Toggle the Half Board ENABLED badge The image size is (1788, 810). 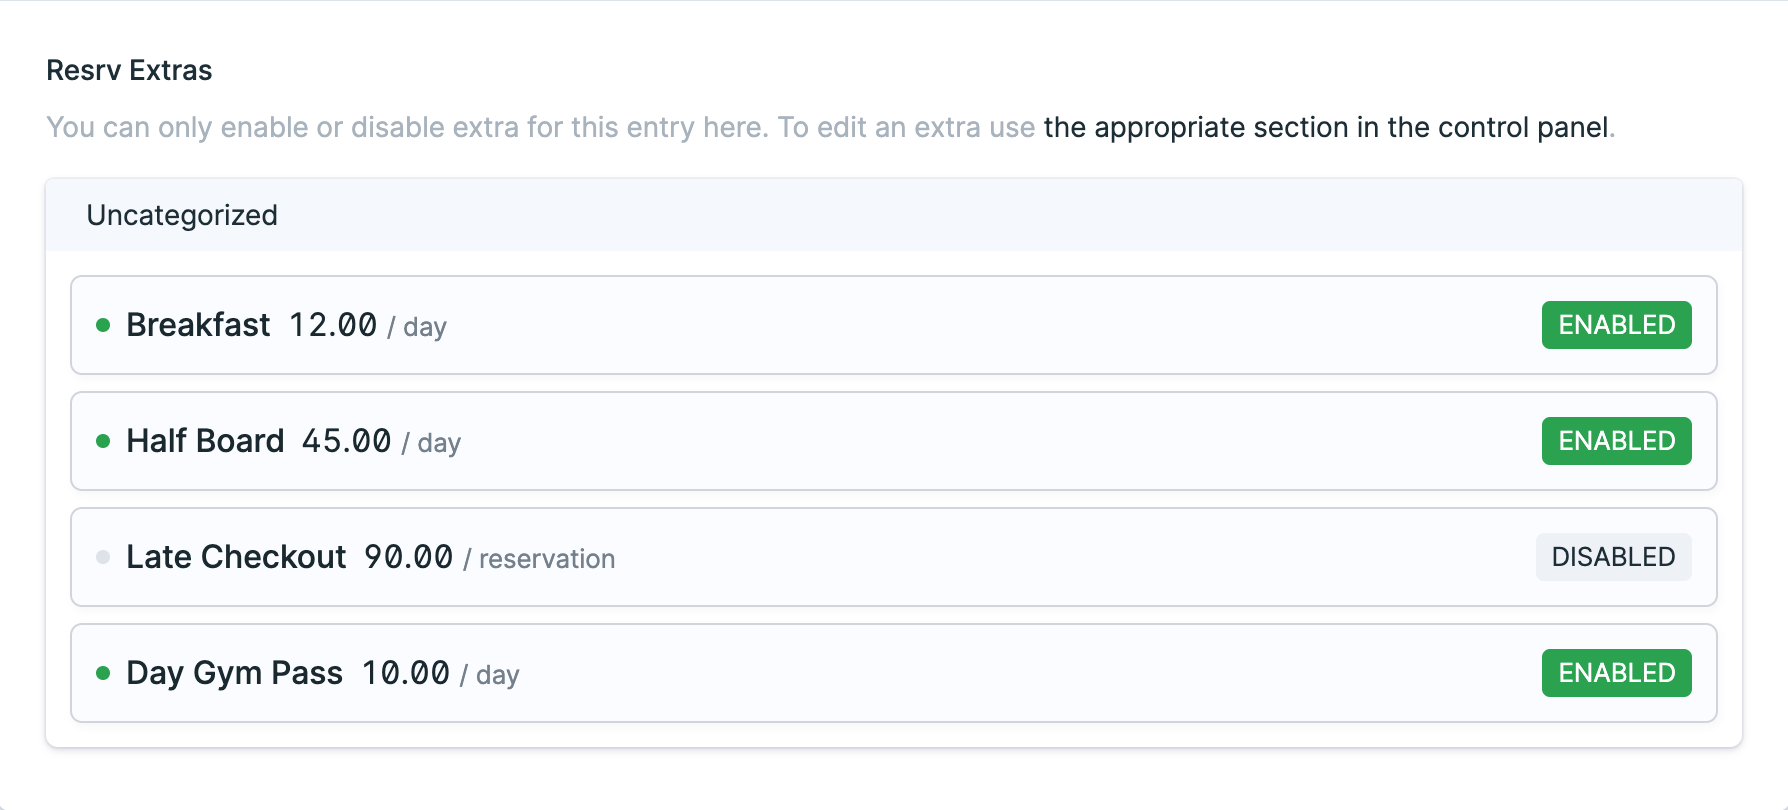[x=1616, y=441]
